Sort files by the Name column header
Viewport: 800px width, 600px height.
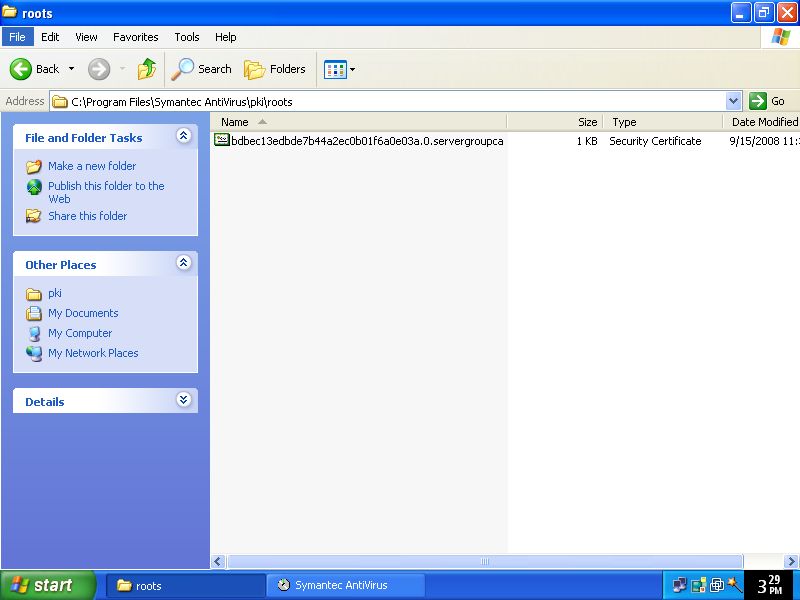pos(359,122)
